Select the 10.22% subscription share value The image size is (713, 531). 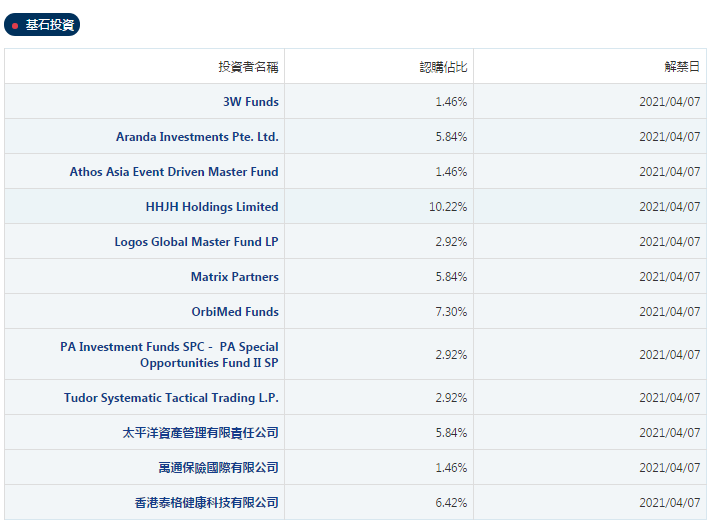coord(448,206)
